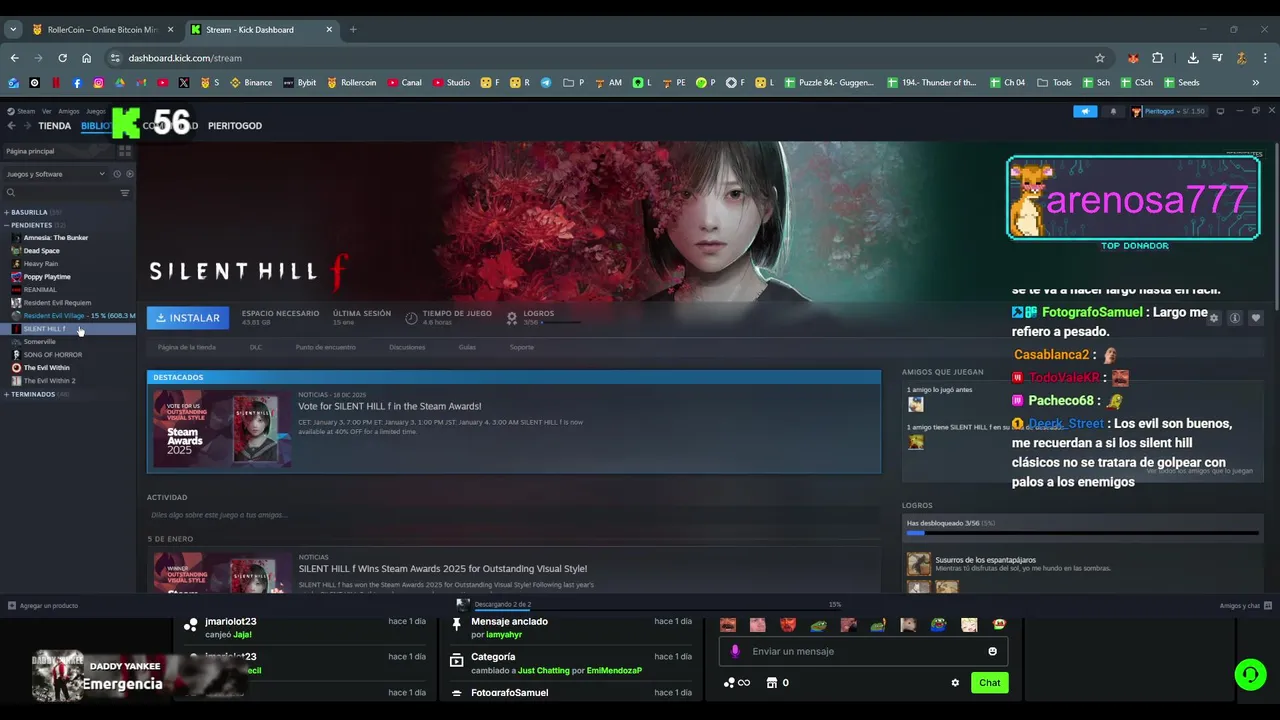Open the Steam announcements megaphone icon
The width and height of the screenshot is (1280, 720).
click(x=1085, y=111)
